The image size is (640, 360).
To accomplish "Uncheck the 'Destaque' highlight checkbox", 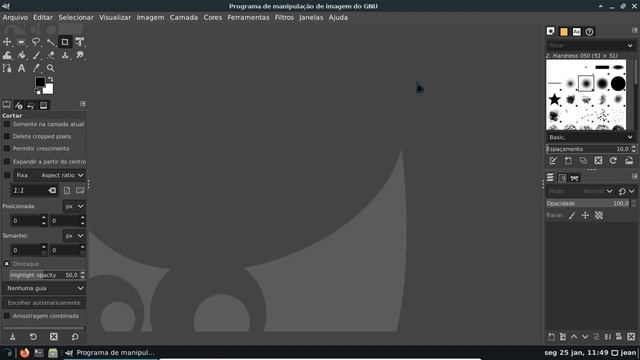I will click(7, 264).
